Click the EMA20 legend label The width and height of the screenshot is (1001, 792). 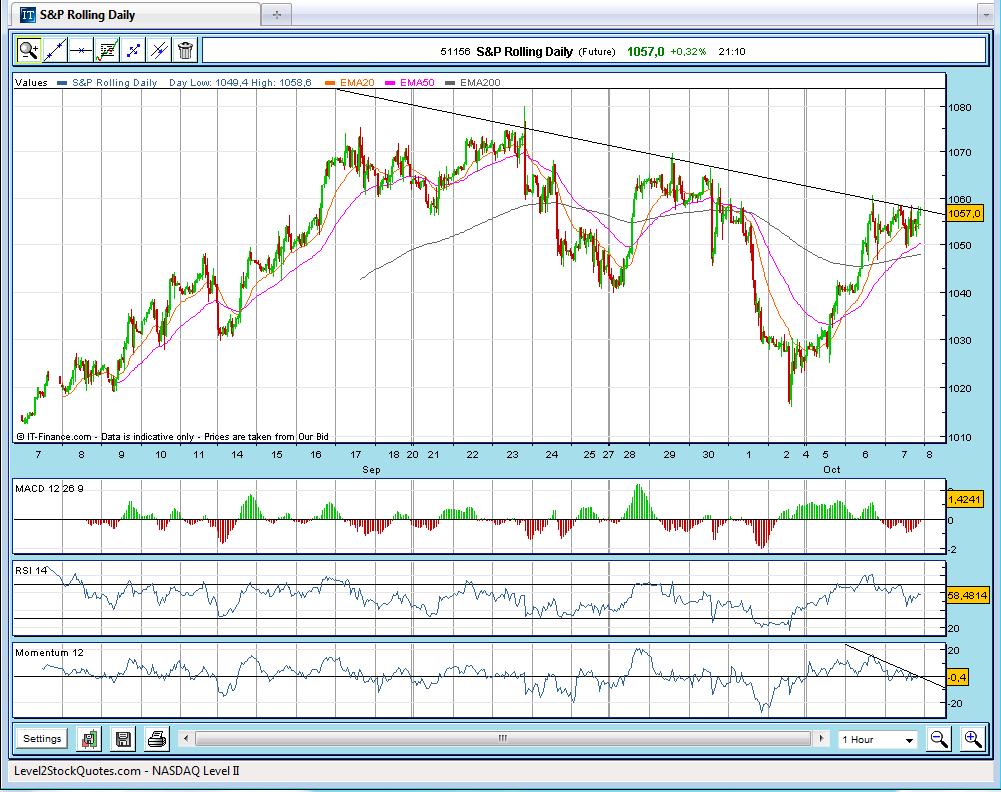pos(357,82)
